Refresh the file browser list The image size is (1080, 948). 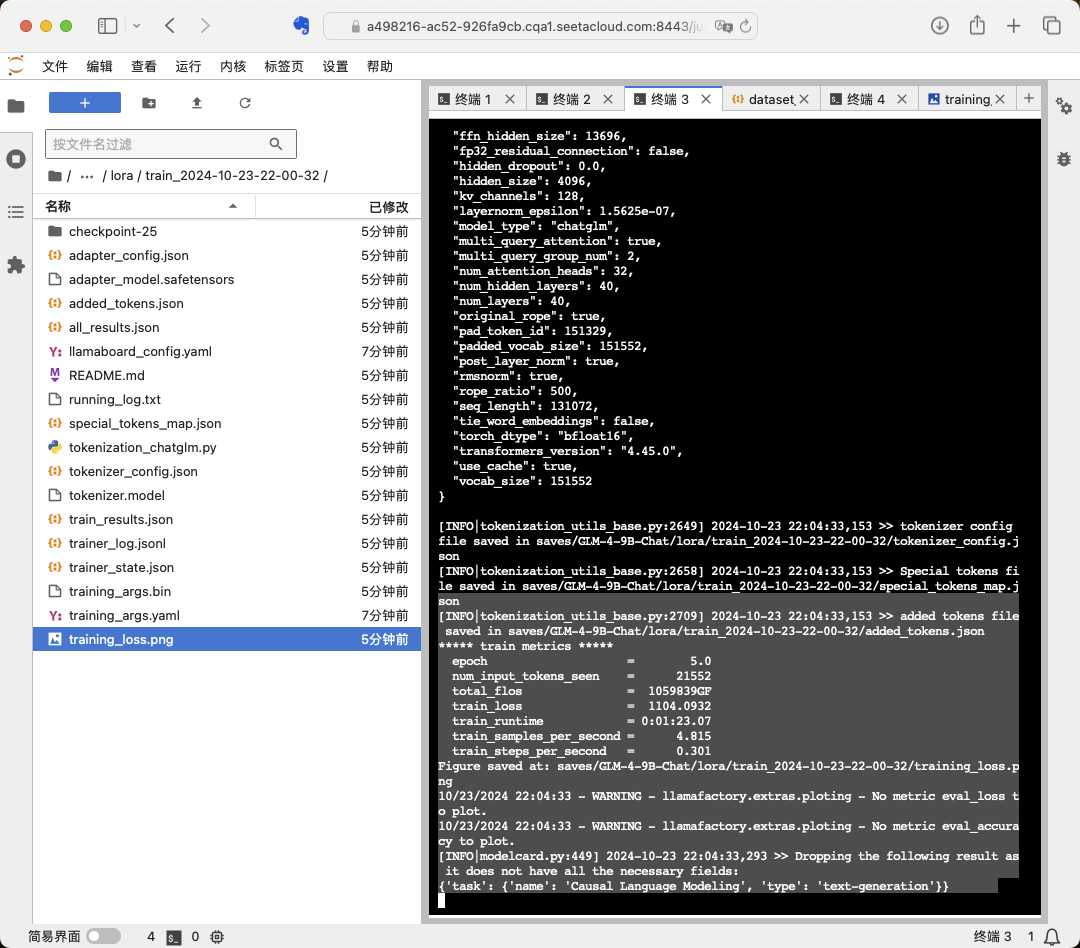[245, 103]
